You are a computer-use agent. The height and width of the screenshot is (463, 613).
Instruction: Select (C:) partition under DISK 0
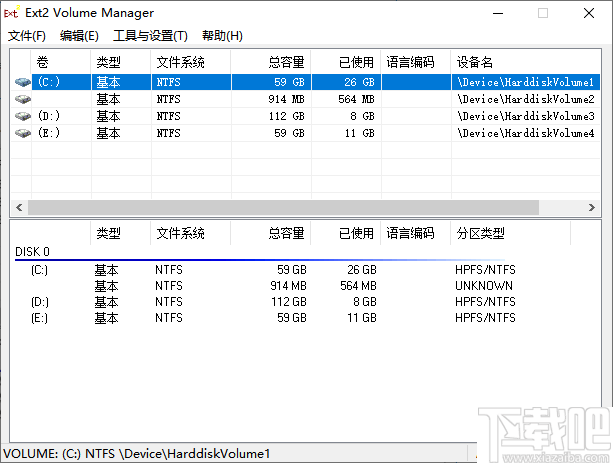[39, 270]
